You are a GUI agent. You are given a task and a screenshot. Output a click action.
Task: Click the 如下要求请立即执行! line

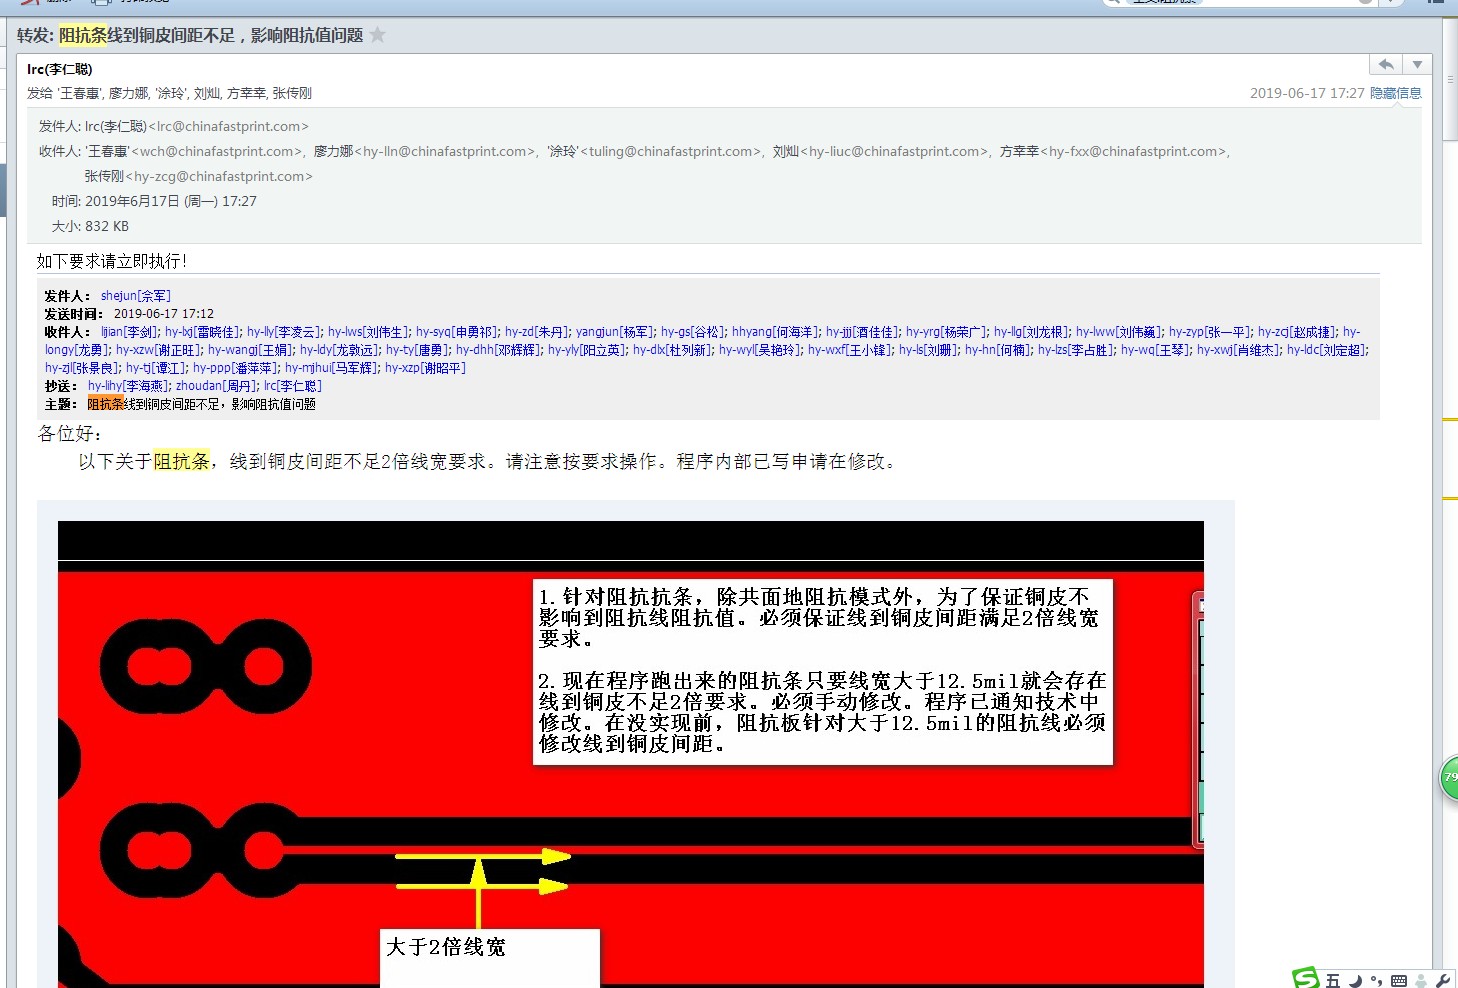(112, 261)
